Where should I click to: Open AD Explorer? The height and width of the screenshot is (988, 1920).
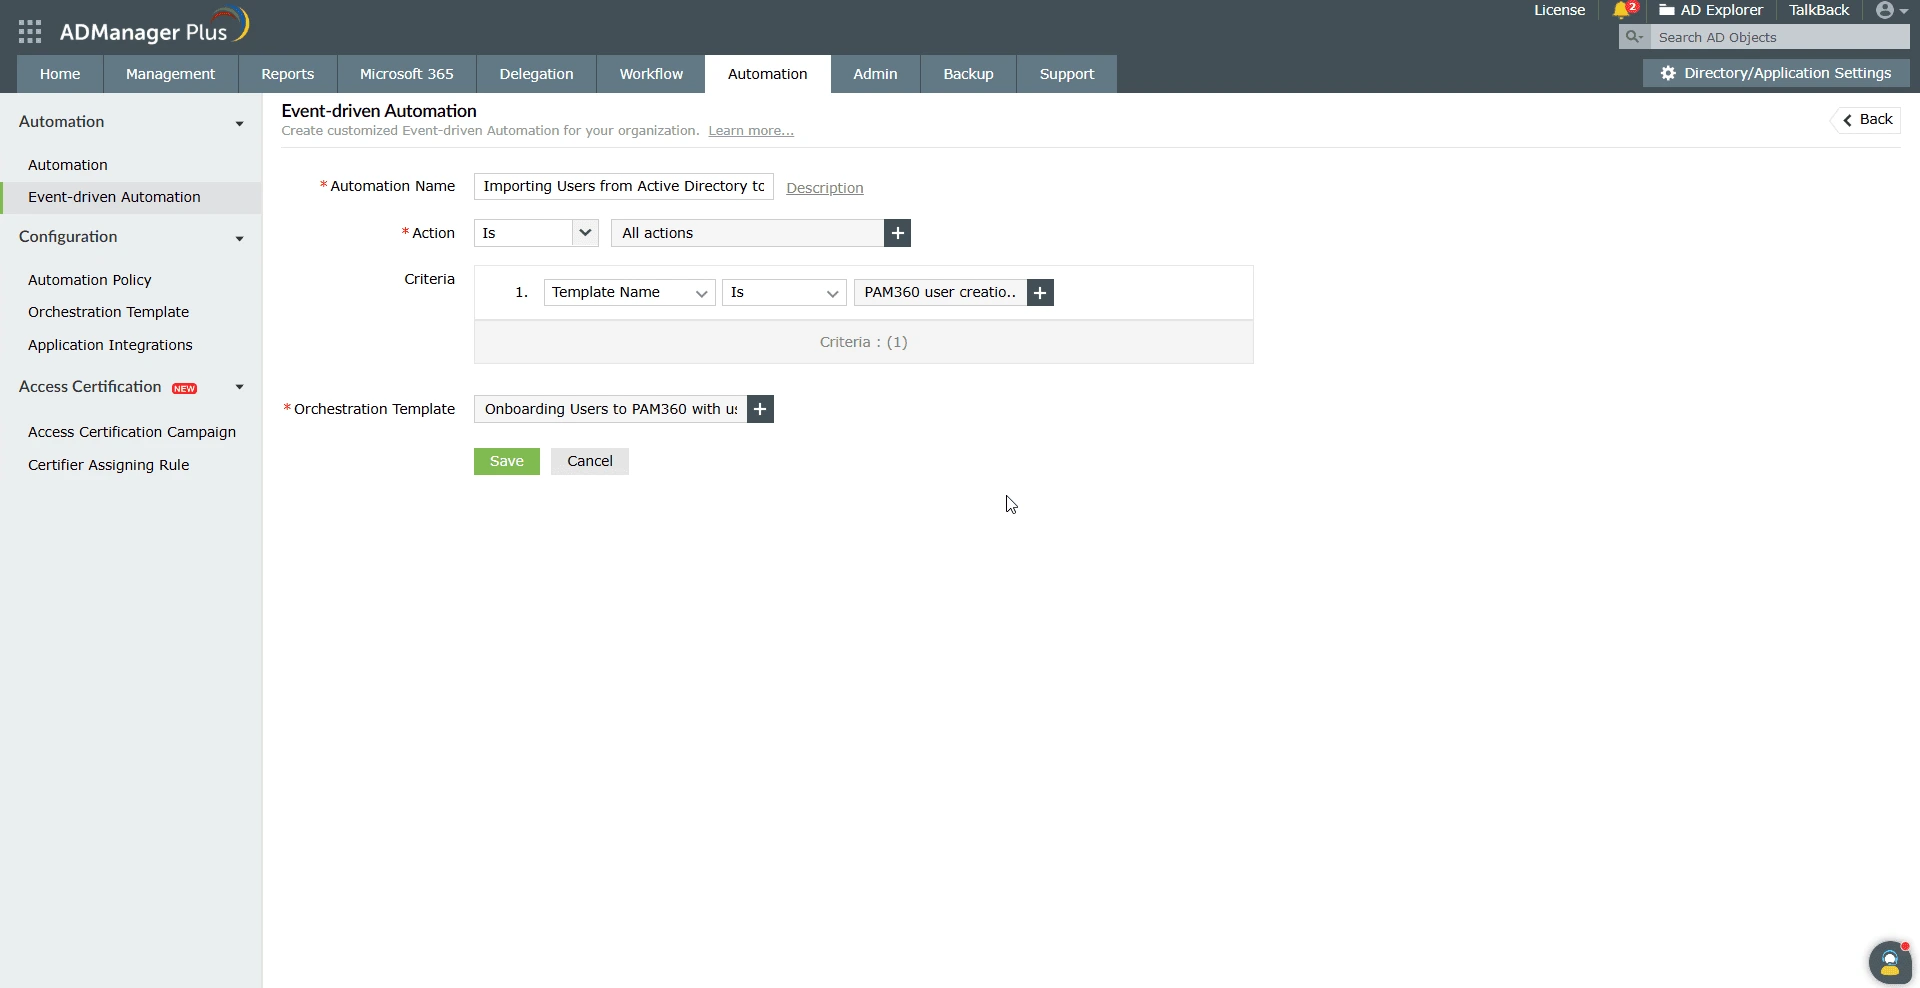point(1711,11)
